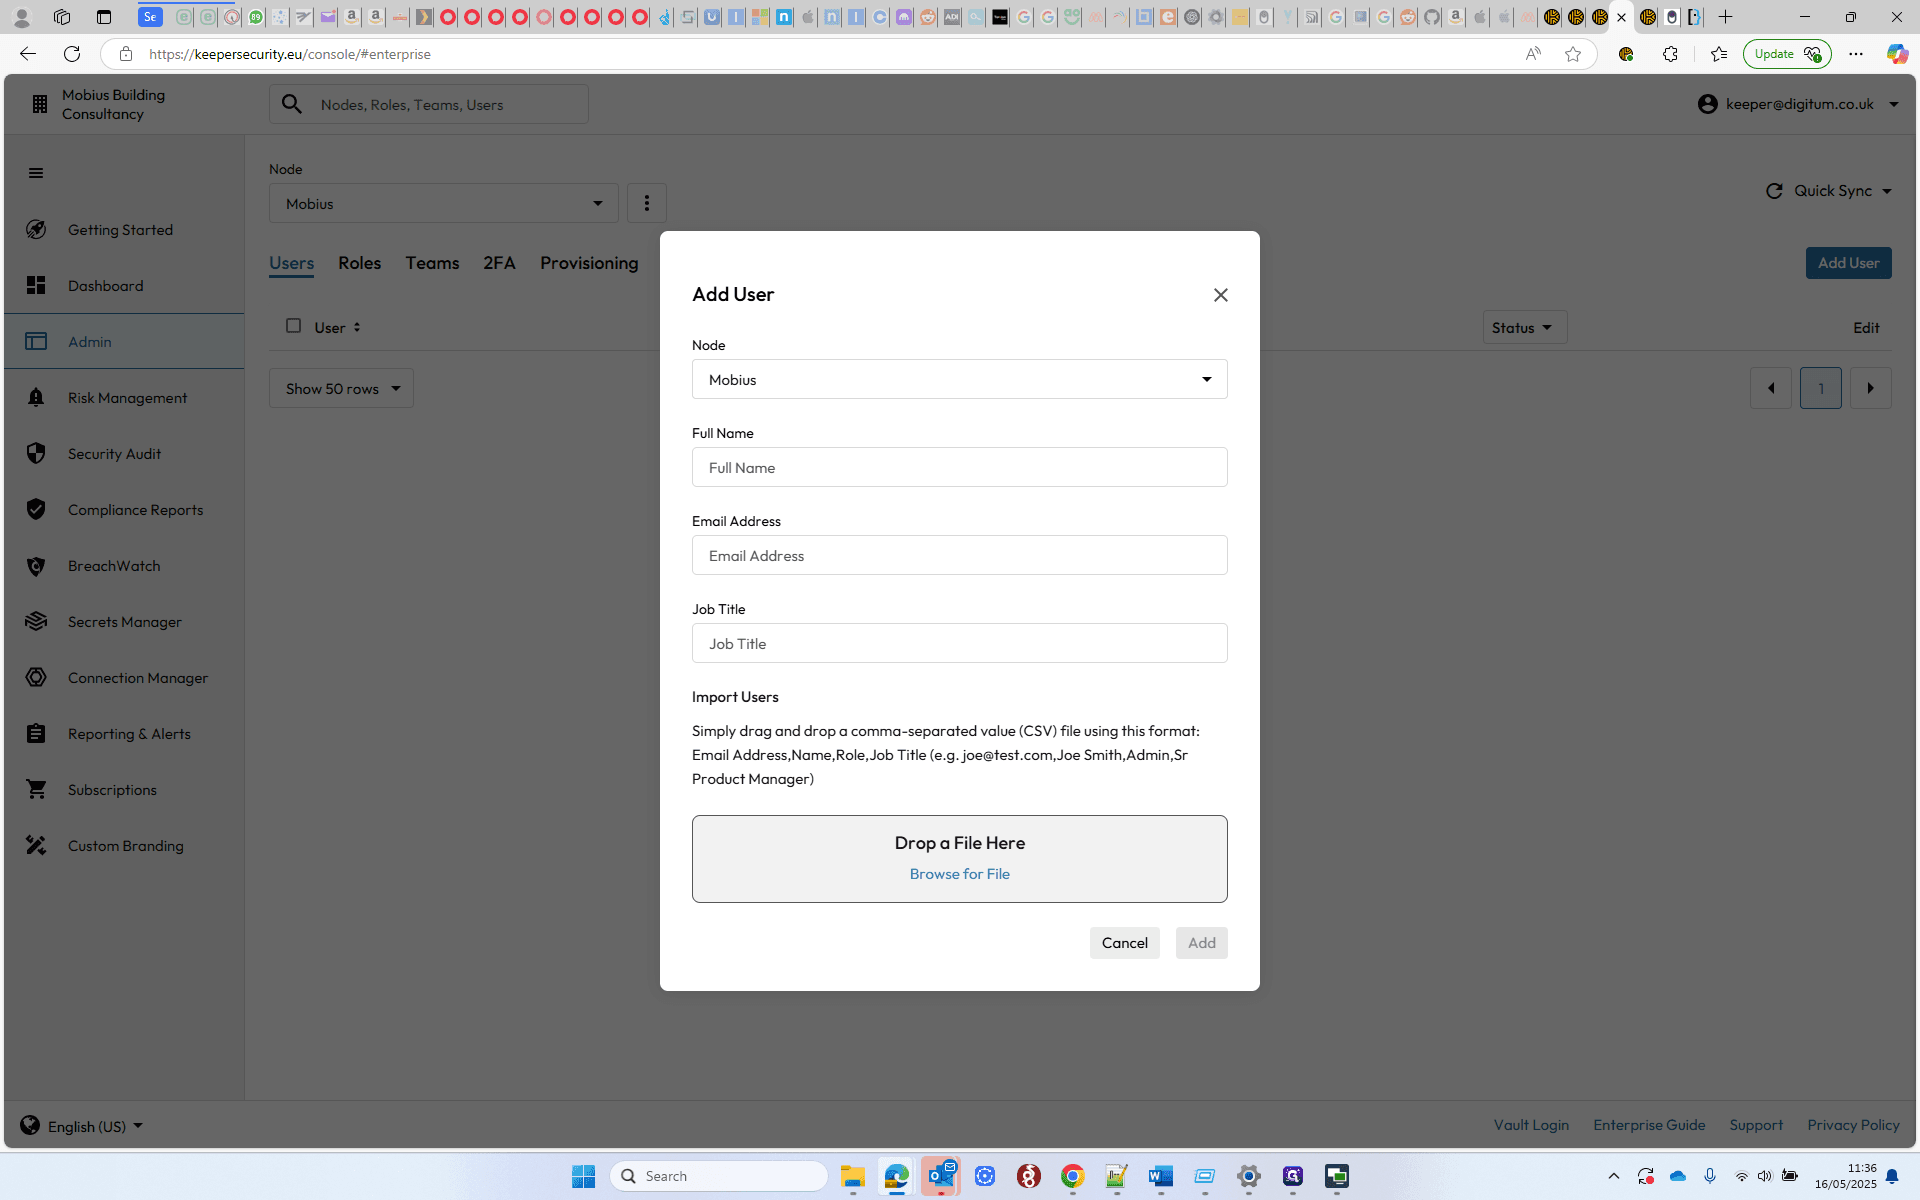
Task: Switch to the Teams tab
Action: 432,263
